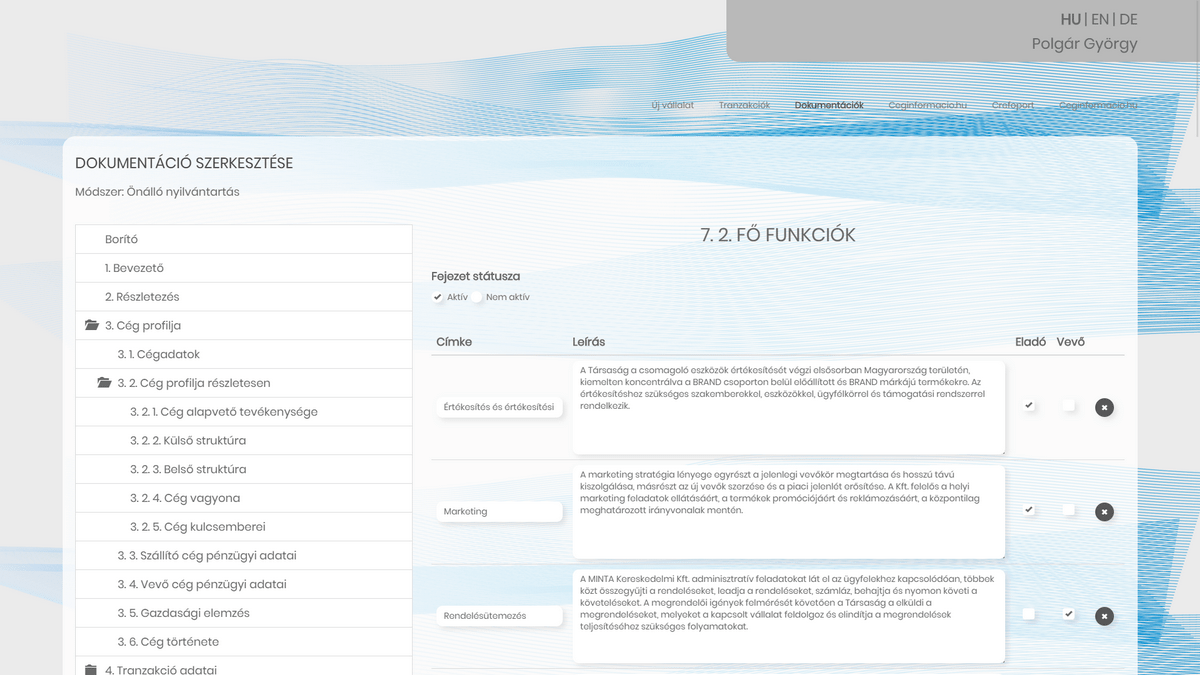Remove the Marketing function row
Image resolution: width=1200 pixels, height=675 pixels.
pos(1104,512)
